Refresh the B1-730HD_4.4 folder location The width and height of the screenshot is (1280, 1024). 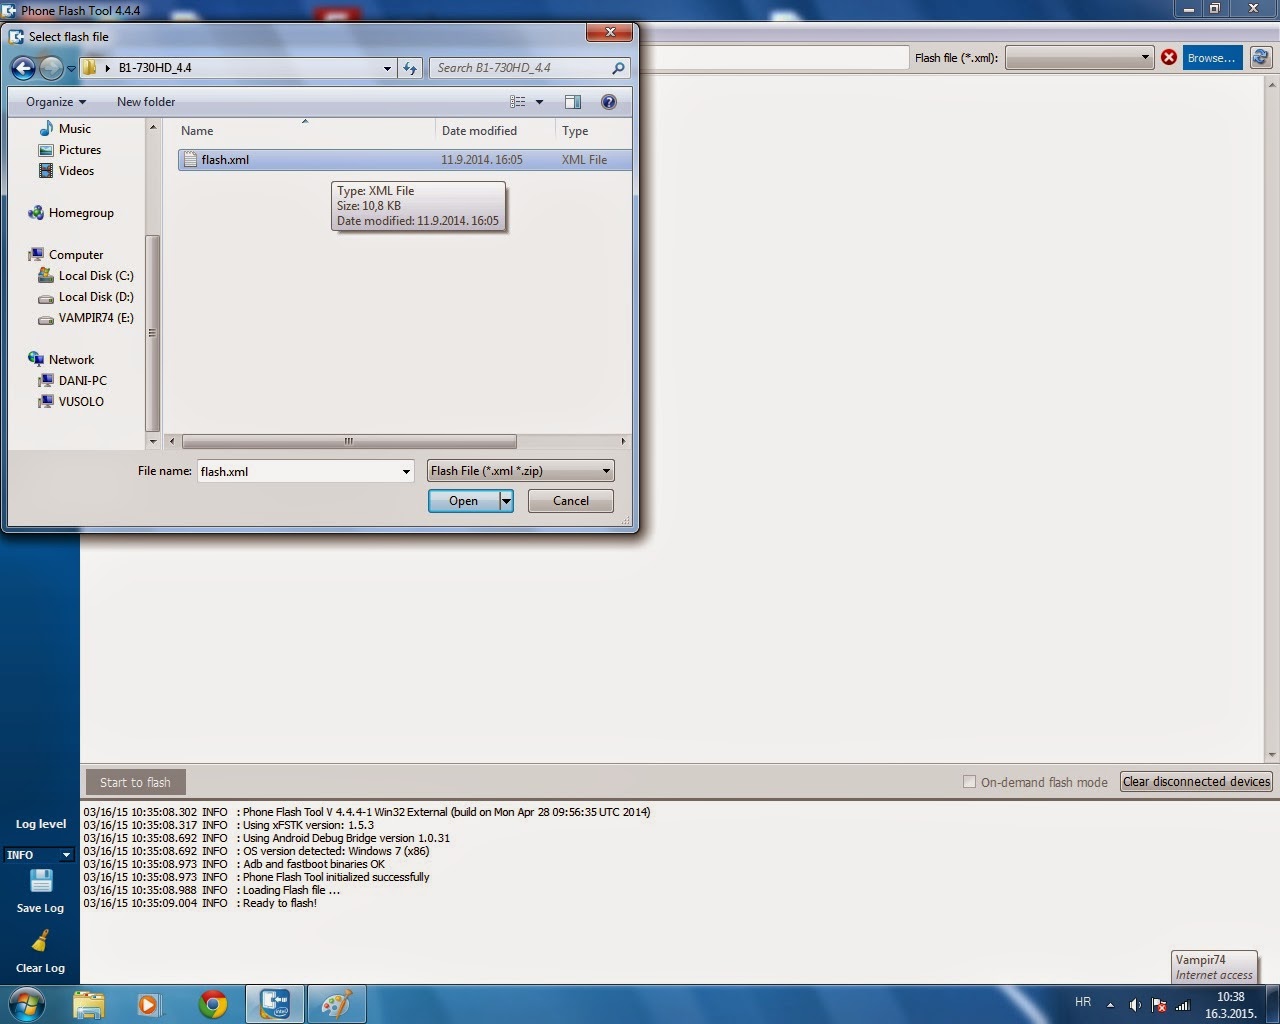(410, 68)
